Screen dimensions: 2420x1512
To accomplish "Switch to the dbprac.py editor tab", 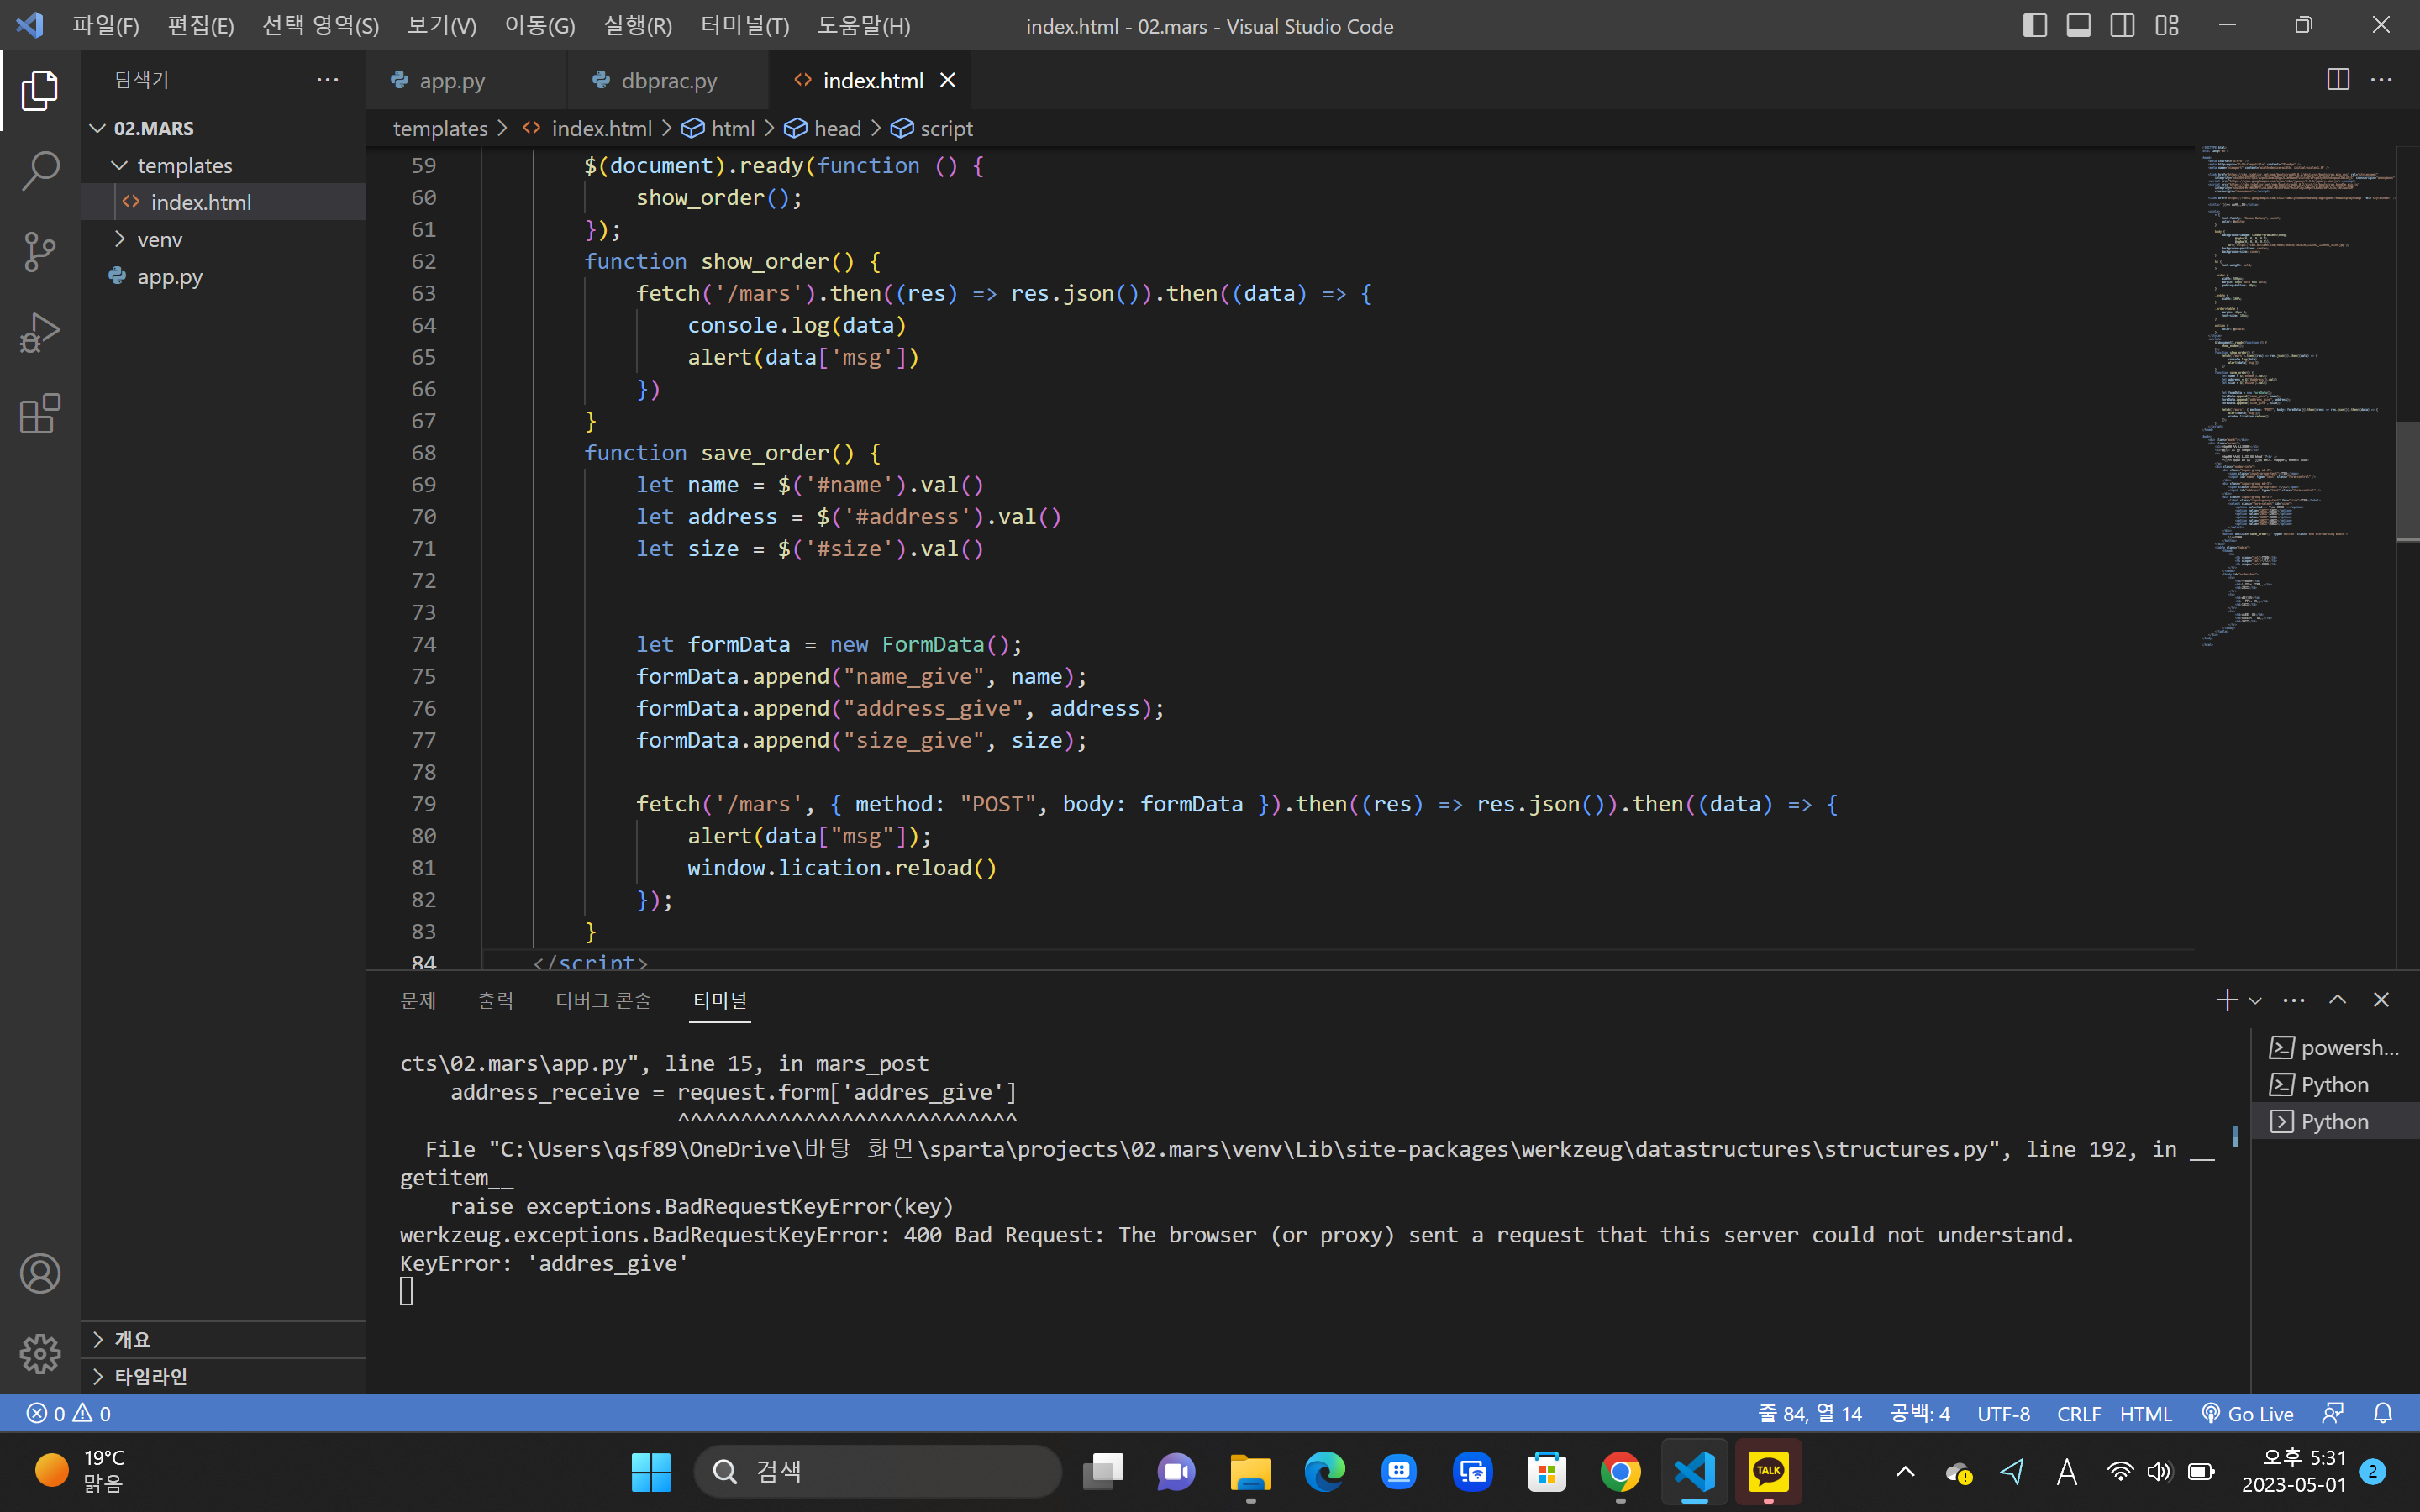I will 668,80.
